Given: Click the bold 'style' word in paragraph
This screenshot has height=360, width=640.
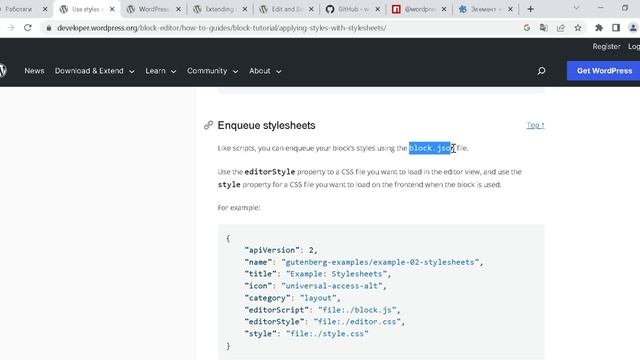Looking at the screenshot, I should tap(229, 184).
